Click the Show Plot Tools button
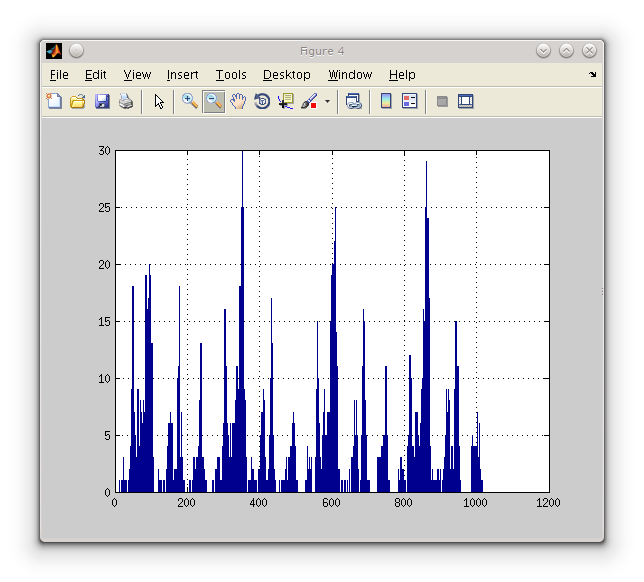 [465, 101]
